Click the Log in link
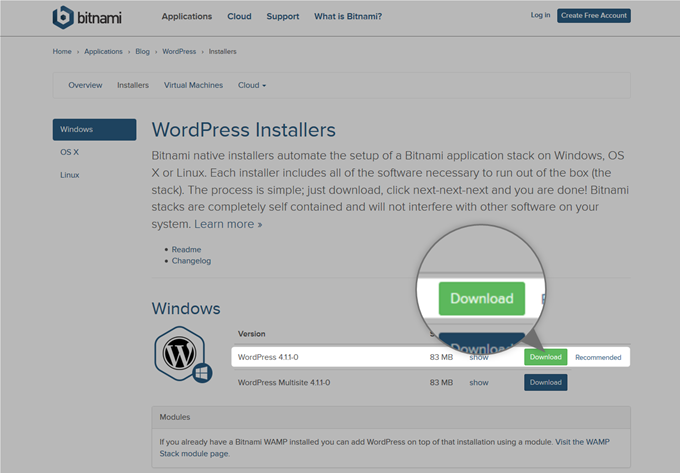Screen dimensions: 680x473 click(x=540, y=15)
